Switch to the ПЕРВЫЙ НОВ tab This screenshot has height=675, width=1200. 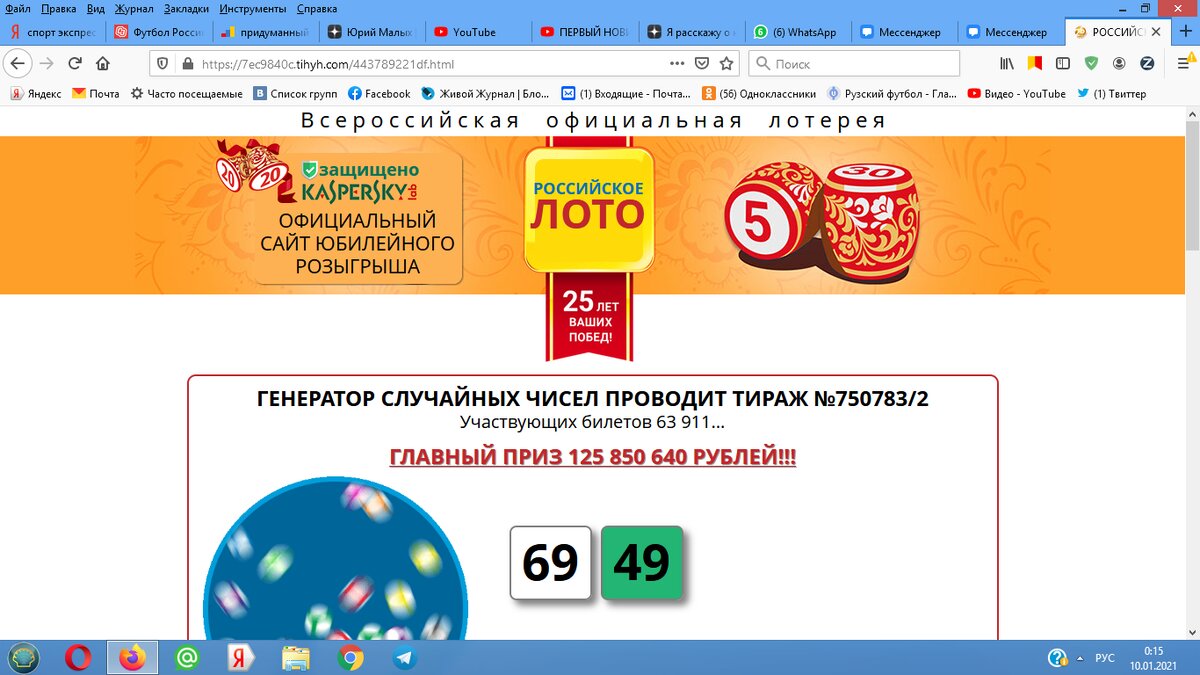pyautogui.click(x=584, y=32)
